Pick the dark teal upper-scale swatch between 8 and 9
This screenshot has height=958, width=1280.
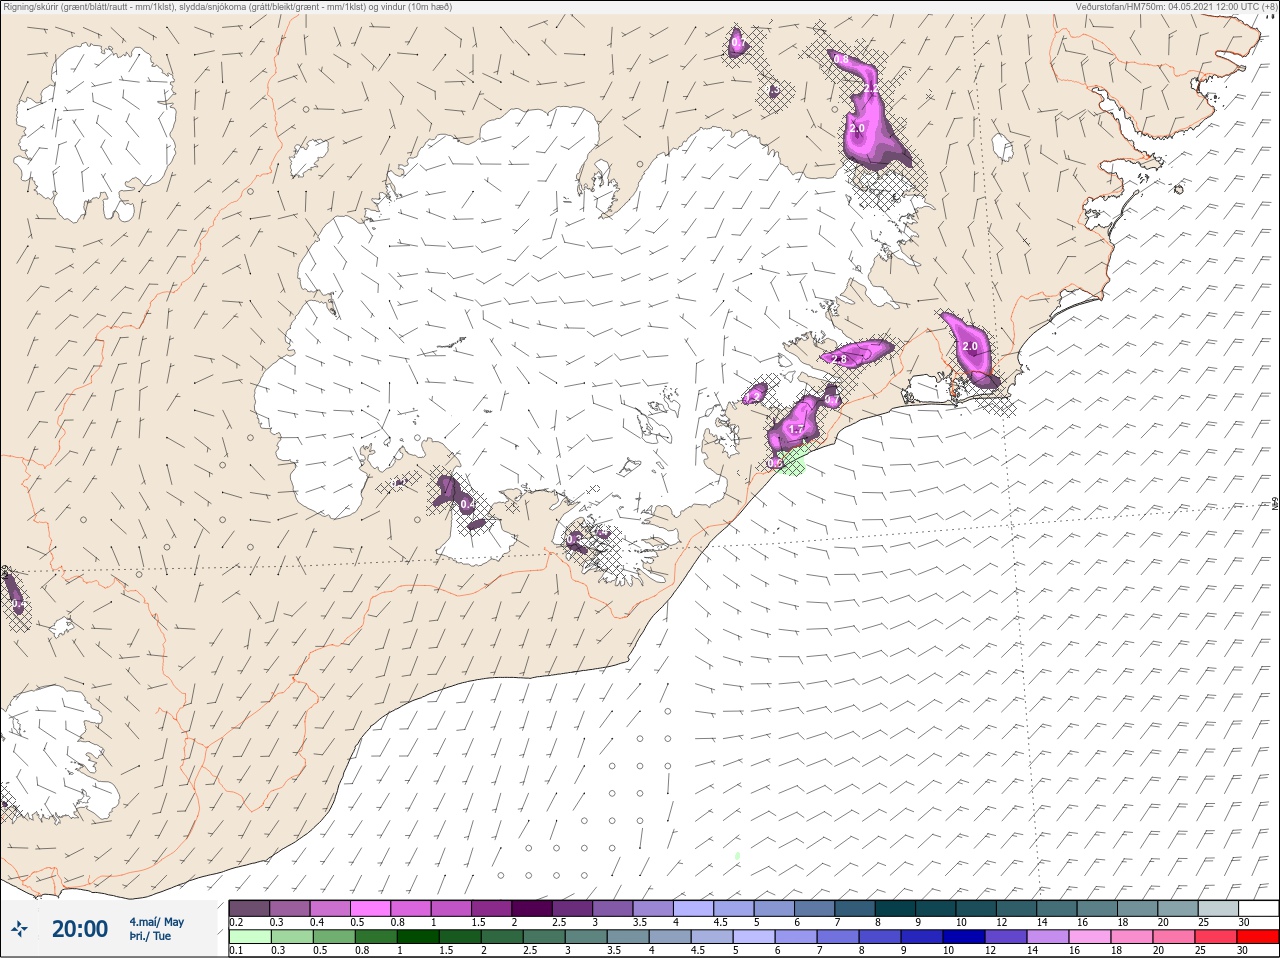pyautogui.click(x=896, y=908)
